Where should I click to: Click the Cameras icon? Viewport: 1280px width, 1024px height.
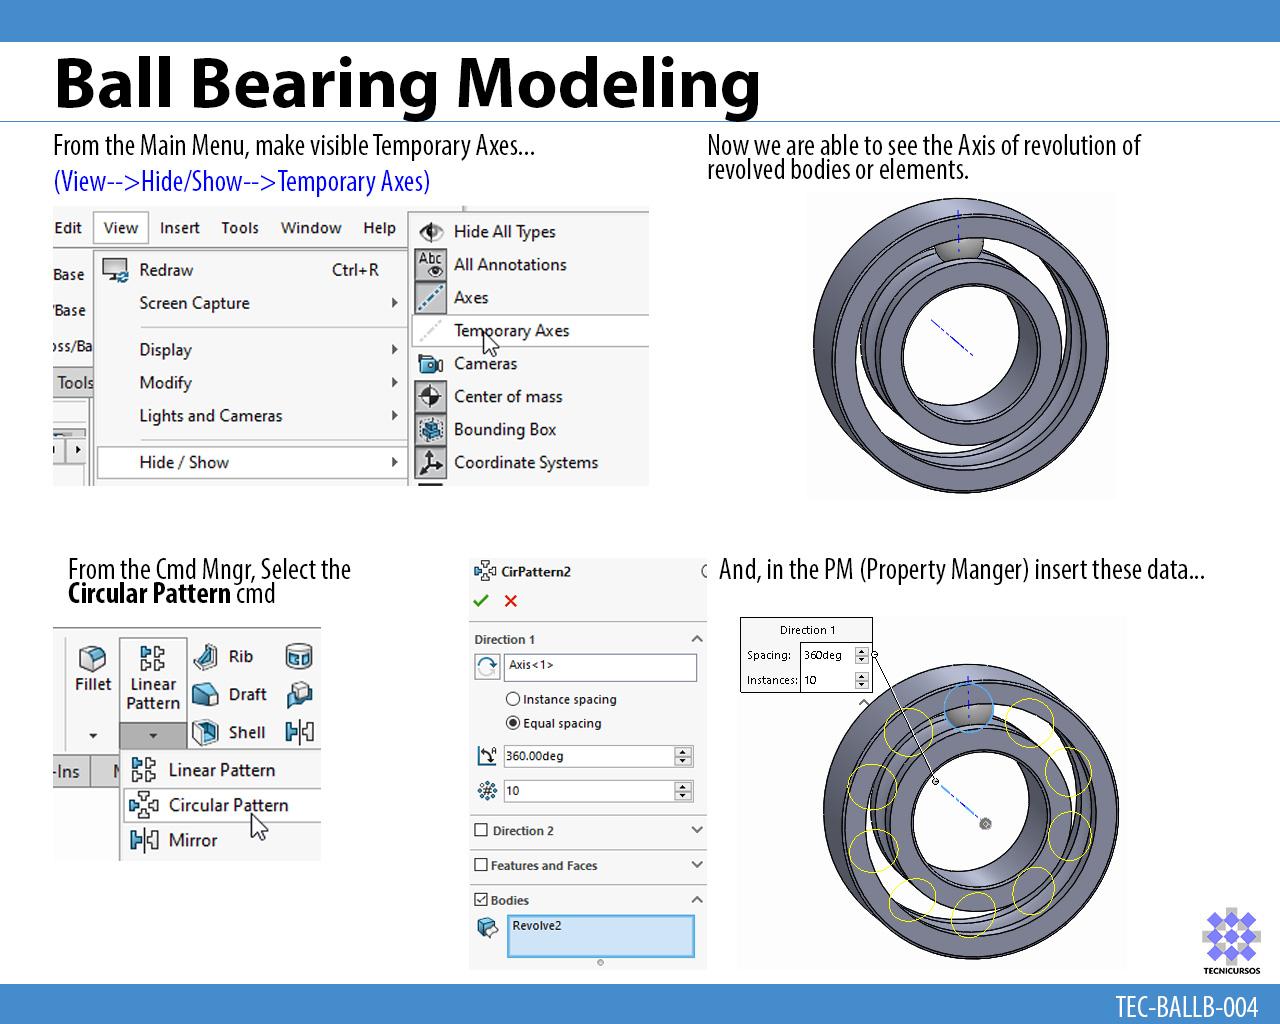point(431,364)
